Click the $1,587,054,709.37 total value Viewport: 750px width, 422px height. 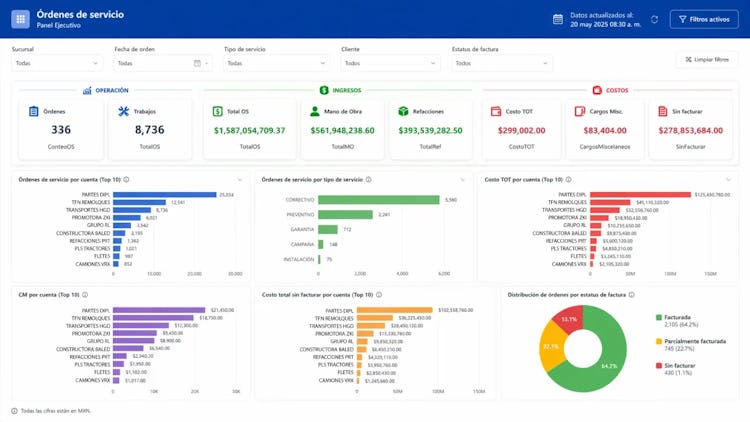point(250,131)
